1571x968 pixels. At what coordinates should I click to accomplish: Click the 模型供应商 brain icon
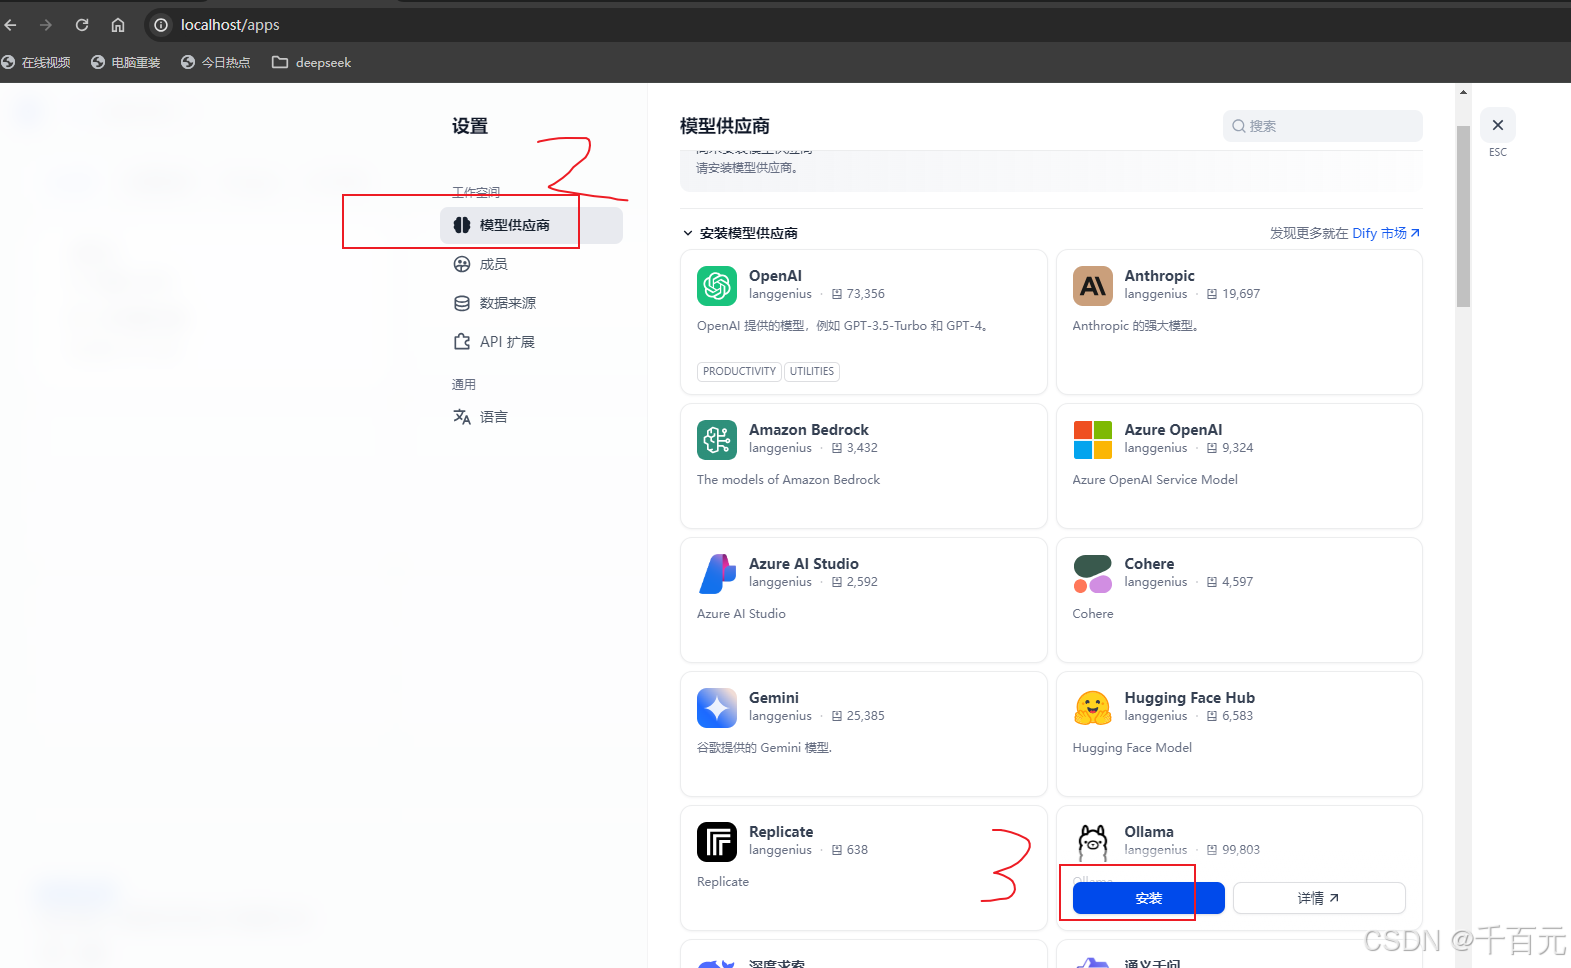pos(462,225)
